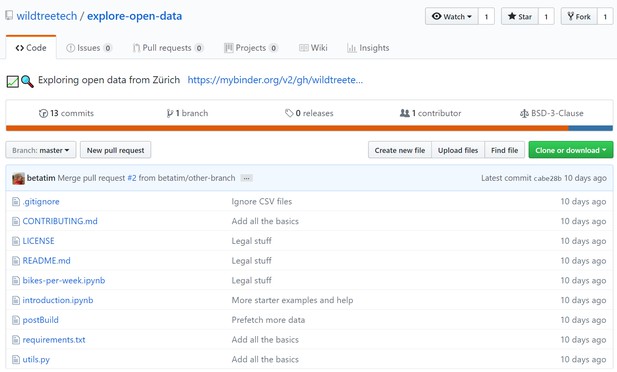Click Upload files

458,150
